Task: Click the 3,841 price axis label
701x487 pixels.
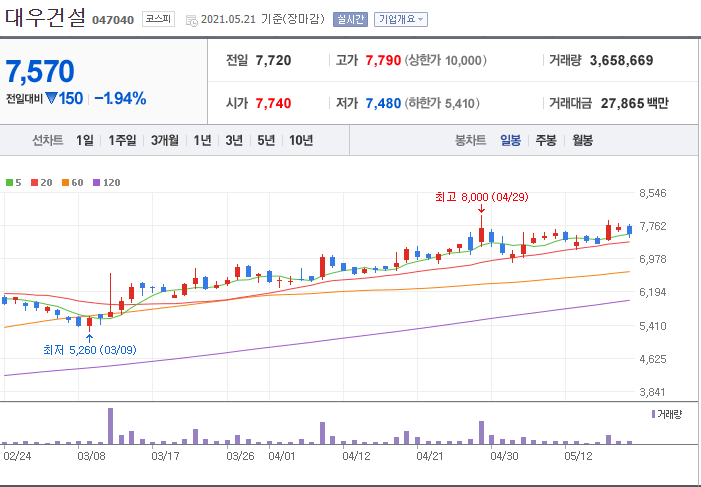Action: pyautogui.click(x=653, y=392)
